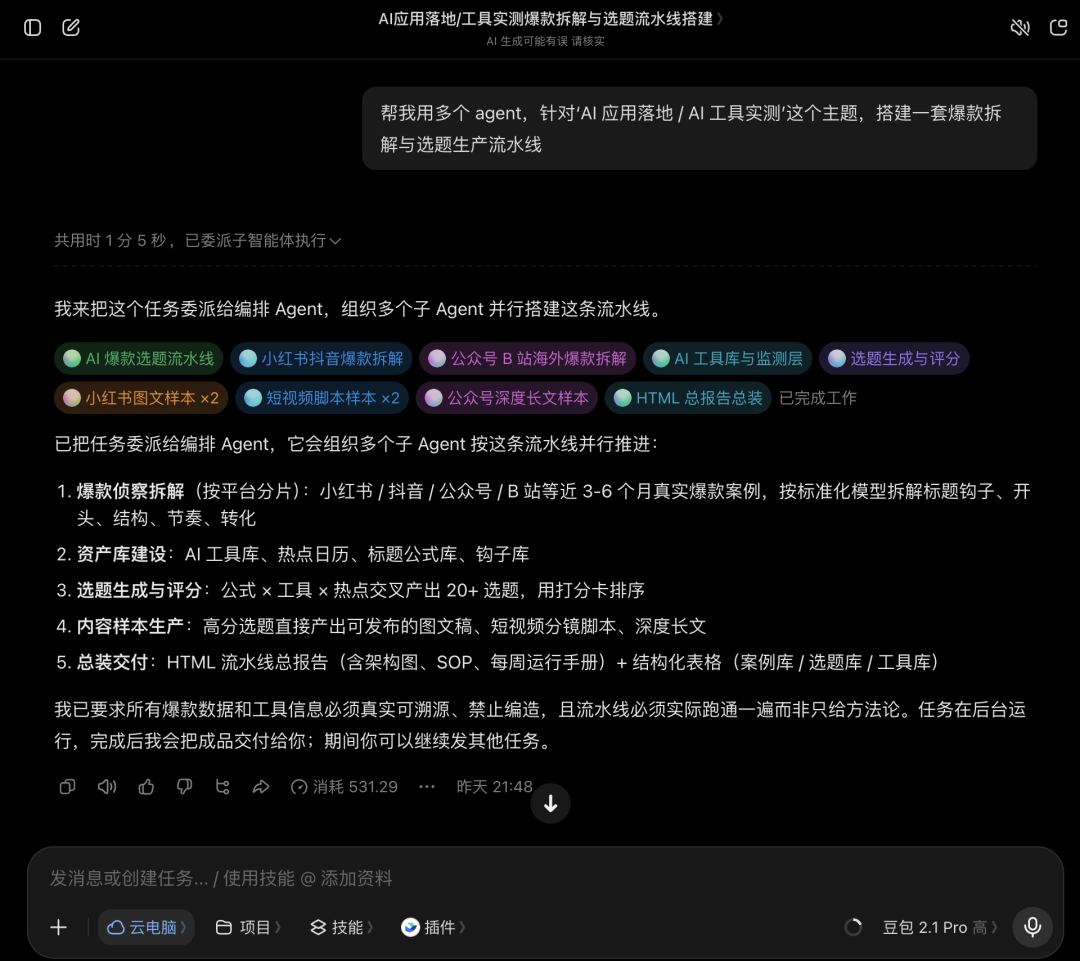Screen dimensions: 1080x961
Task: Dislike the reply with the thumbs-down icon
Action: [185, 787]
